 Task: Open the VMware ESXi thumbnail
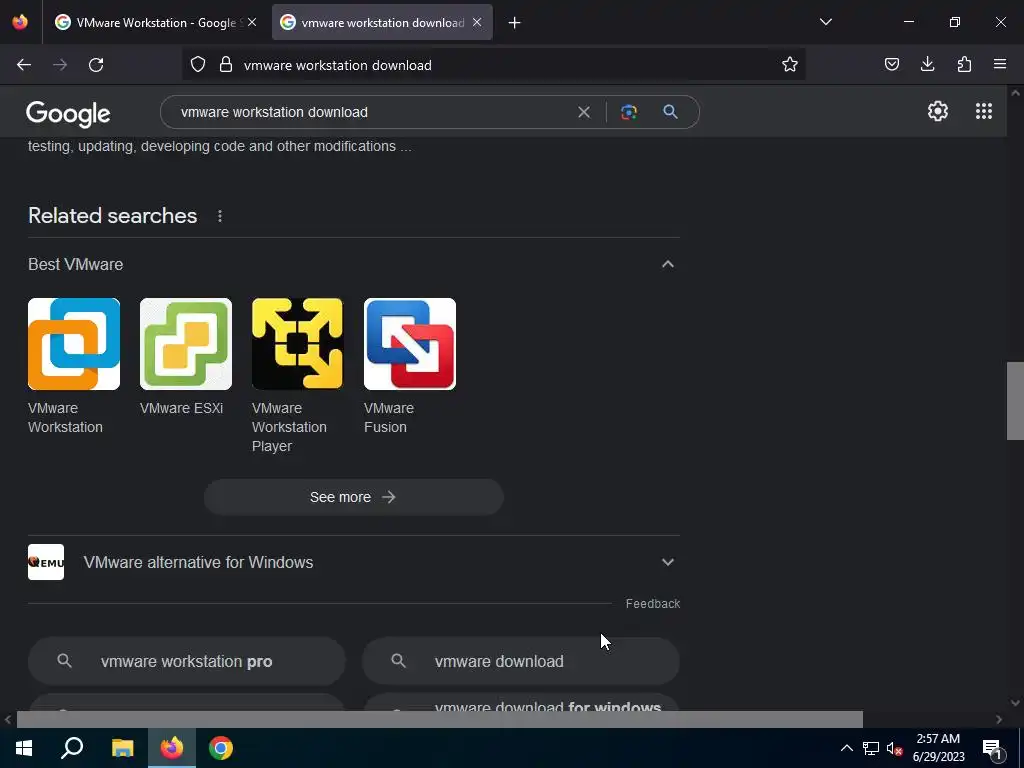point(185,344)
